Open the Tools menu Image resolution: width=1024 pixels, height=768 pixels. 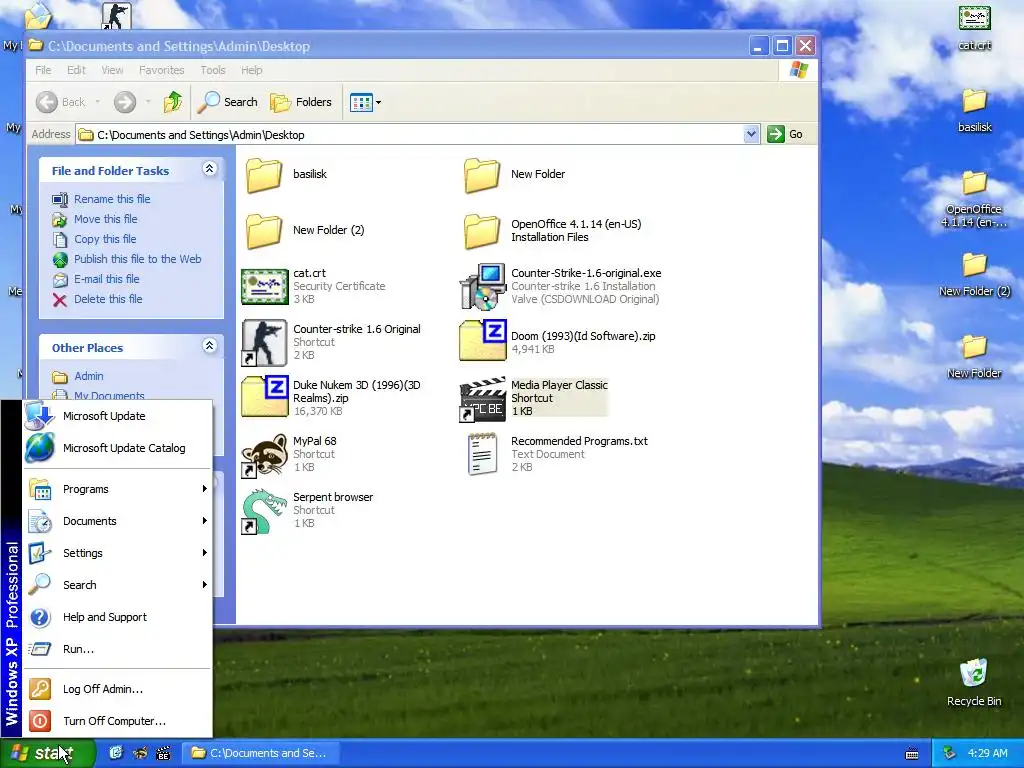(x=213, y=70)
